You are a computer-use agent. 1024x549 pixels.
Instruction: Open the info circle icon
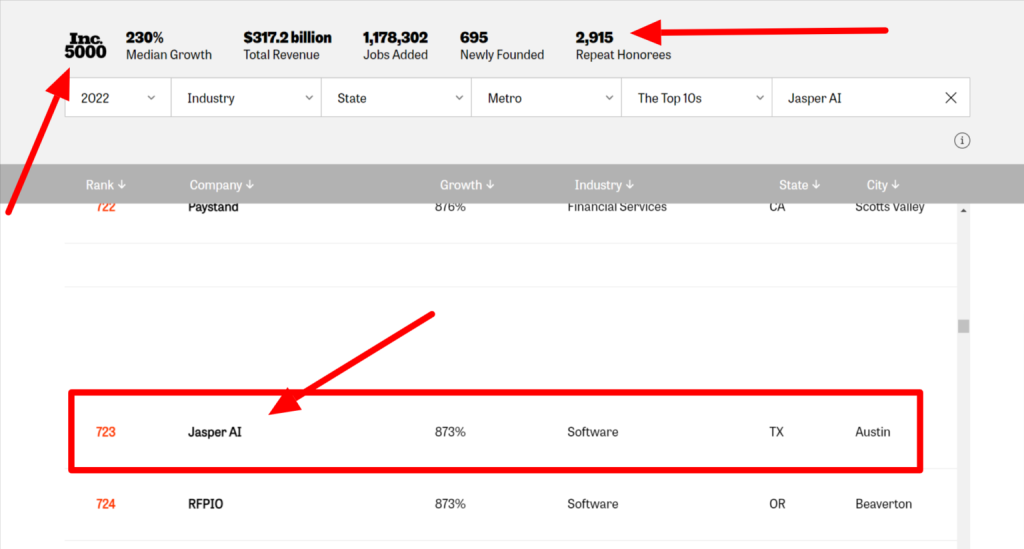(x=962, y=140)
